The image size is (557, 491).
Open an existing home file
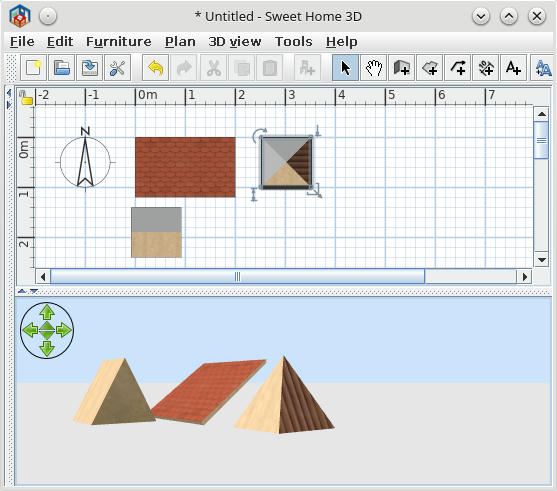61,68
